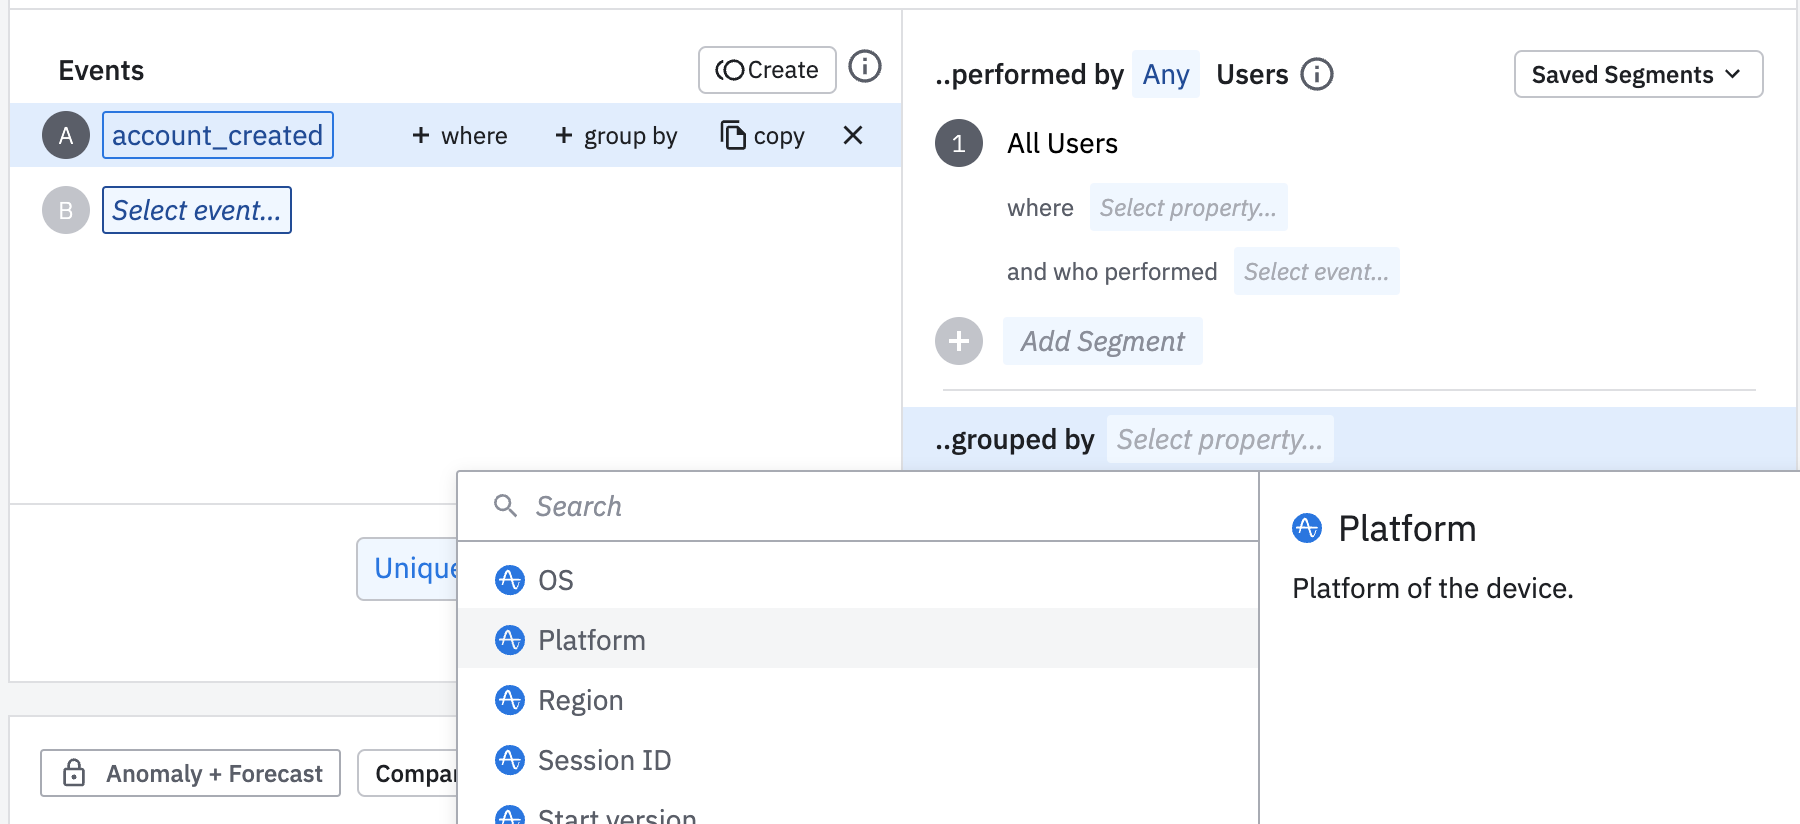1800x824 pixels.
Task: Click the Amplitude icon beside Session ID
Action: click(x=510, y=760)
